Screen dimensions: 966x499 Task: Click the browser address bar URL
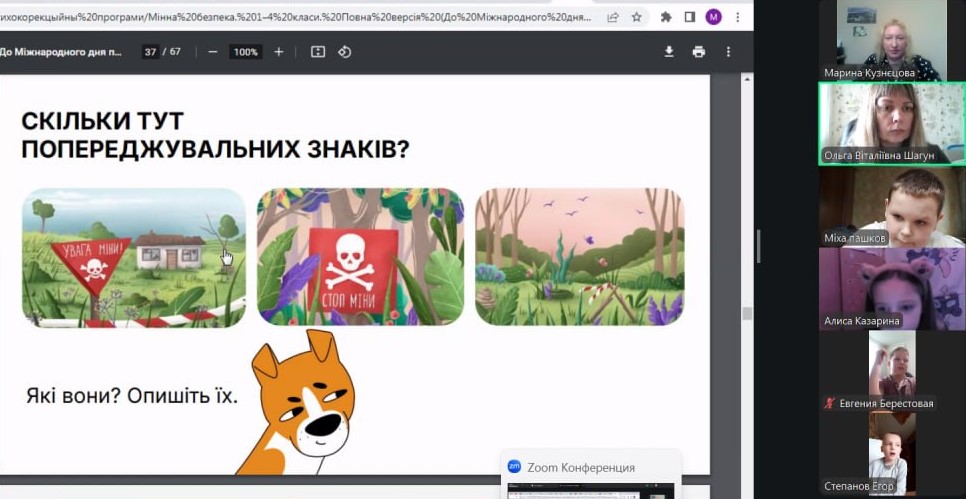point(300,17)
